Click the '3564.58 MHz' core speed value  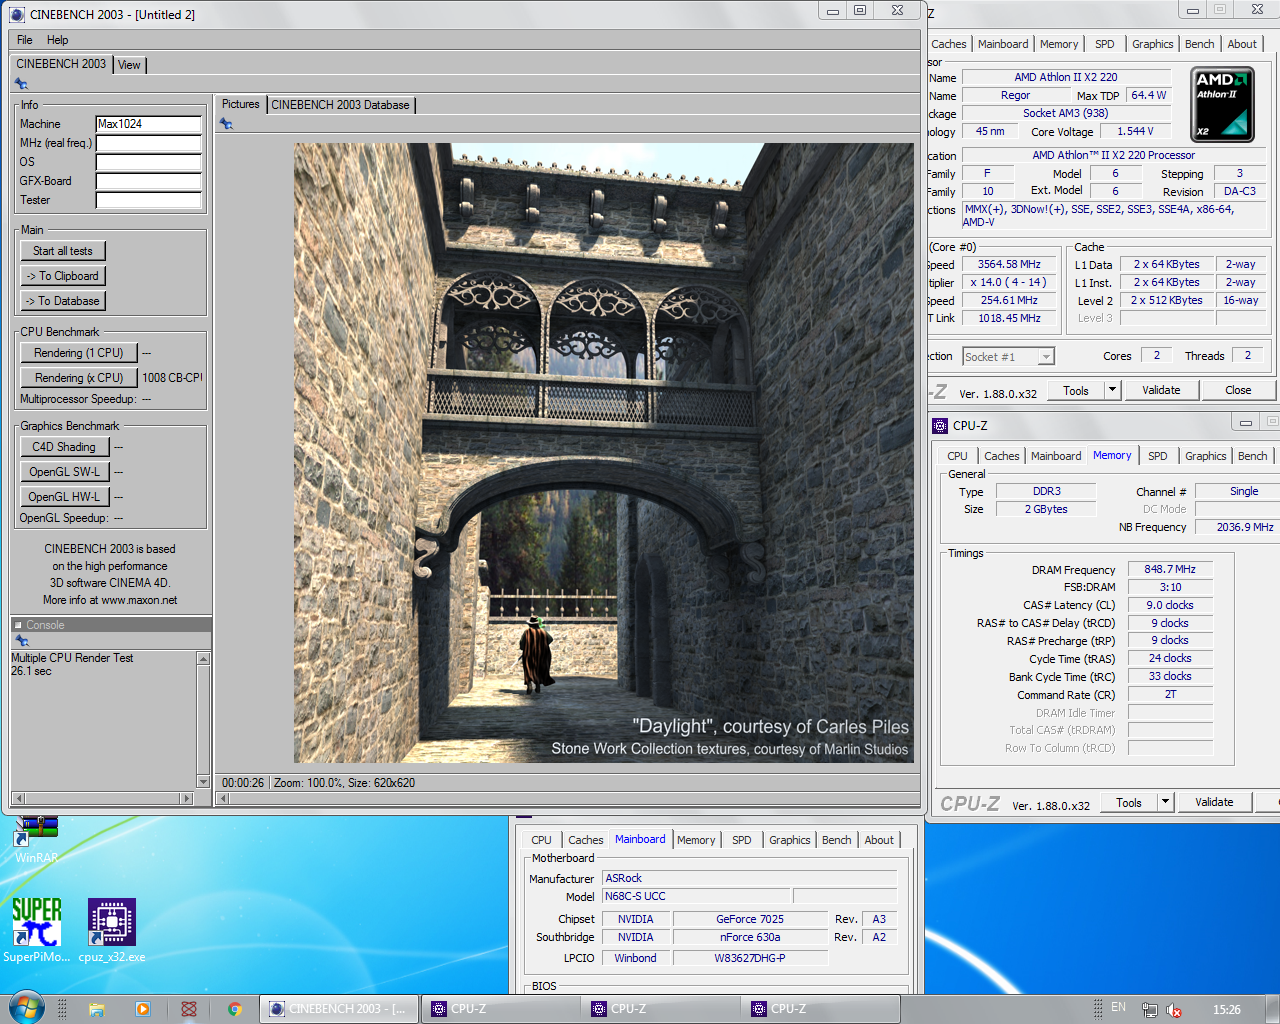(1009, 265)
